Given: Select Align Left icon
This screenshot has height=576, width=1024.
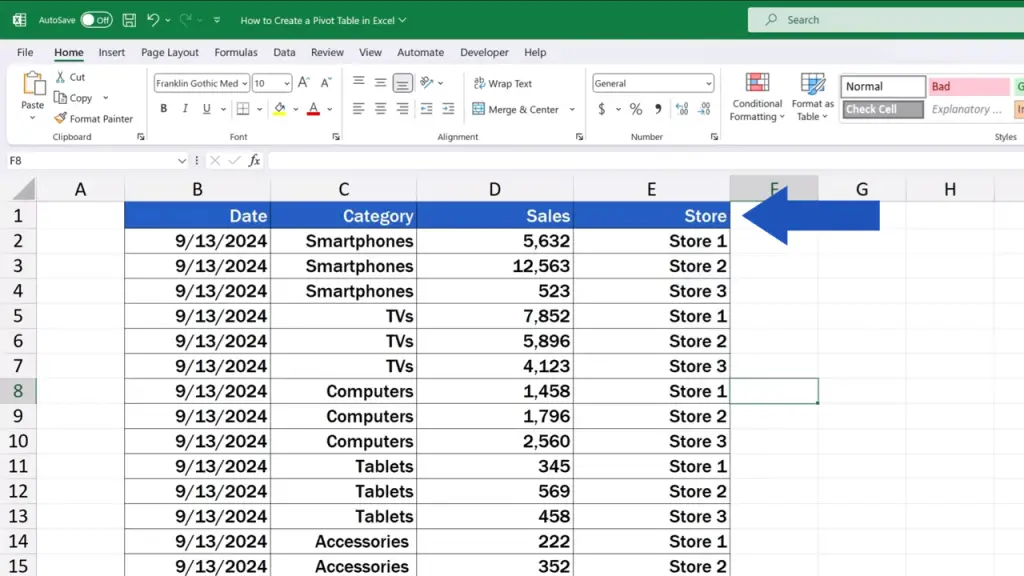Looking at the screenshot, I should pyautogui.click(x=359, y=109).
